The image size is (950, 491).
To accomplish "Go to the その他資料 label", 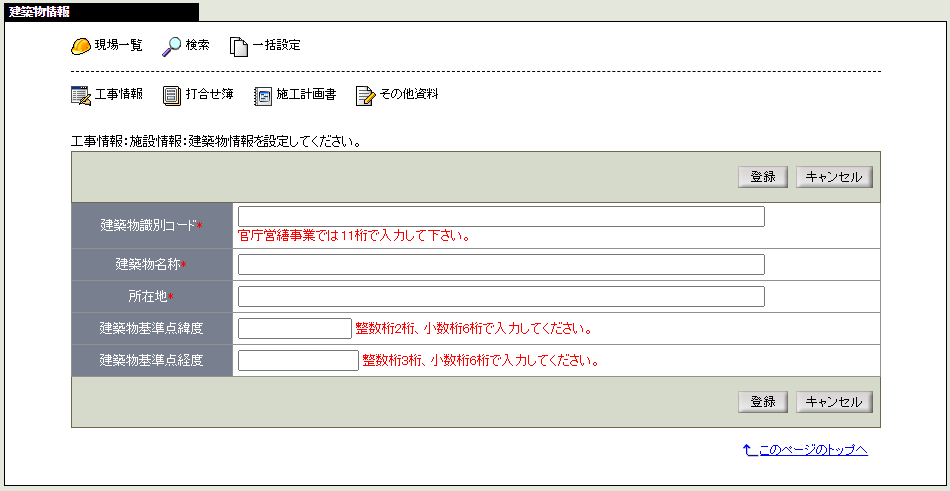I will [x=409, y=95].
